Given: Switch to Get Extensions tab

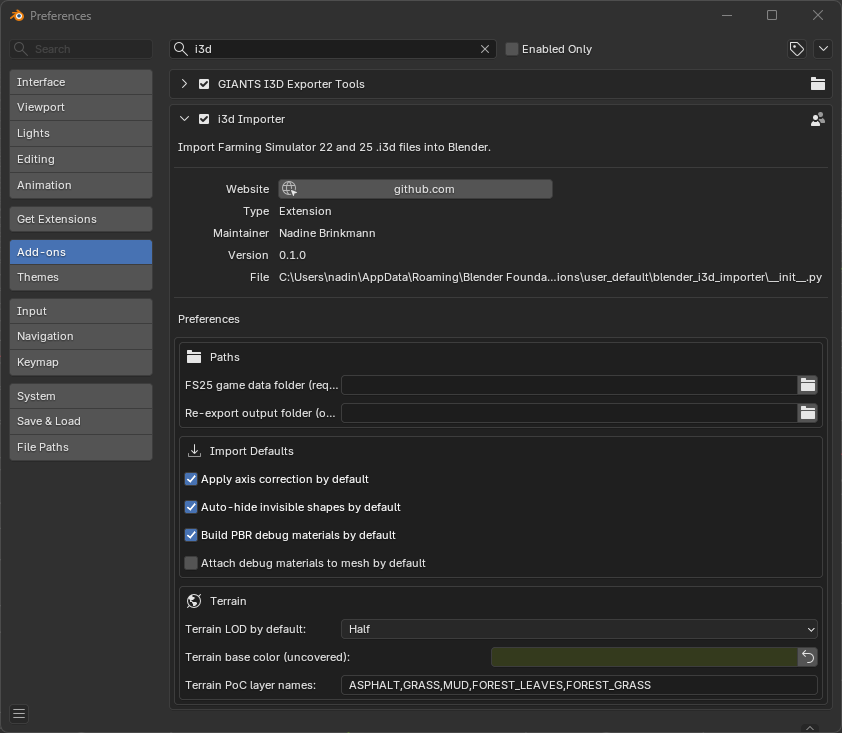Looking at the screenshot, I should point(81,219).
